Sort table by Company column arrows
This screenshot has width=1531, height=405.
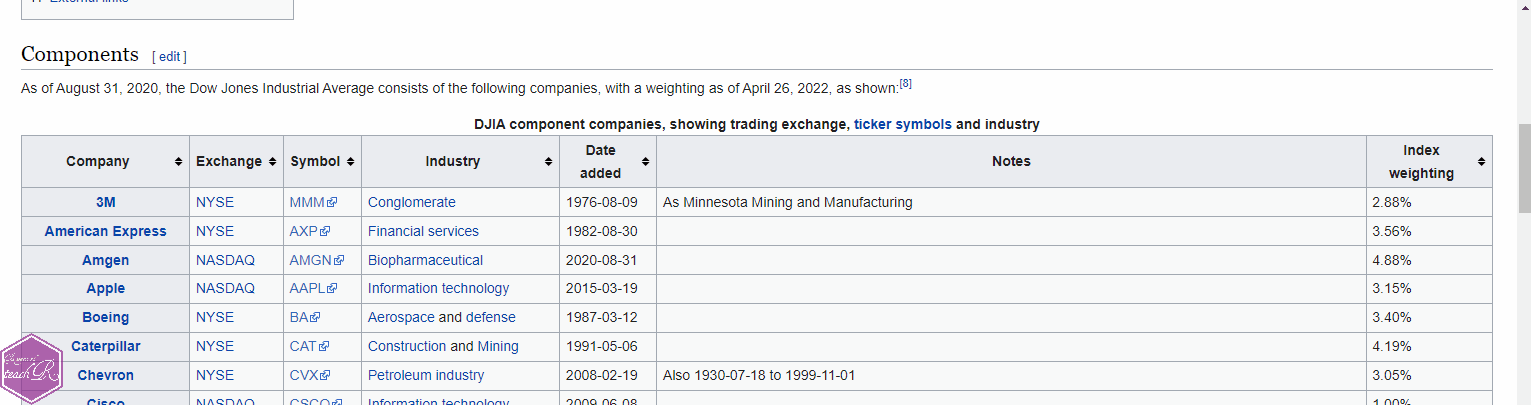pyautogui.click(x=178, y=162)
